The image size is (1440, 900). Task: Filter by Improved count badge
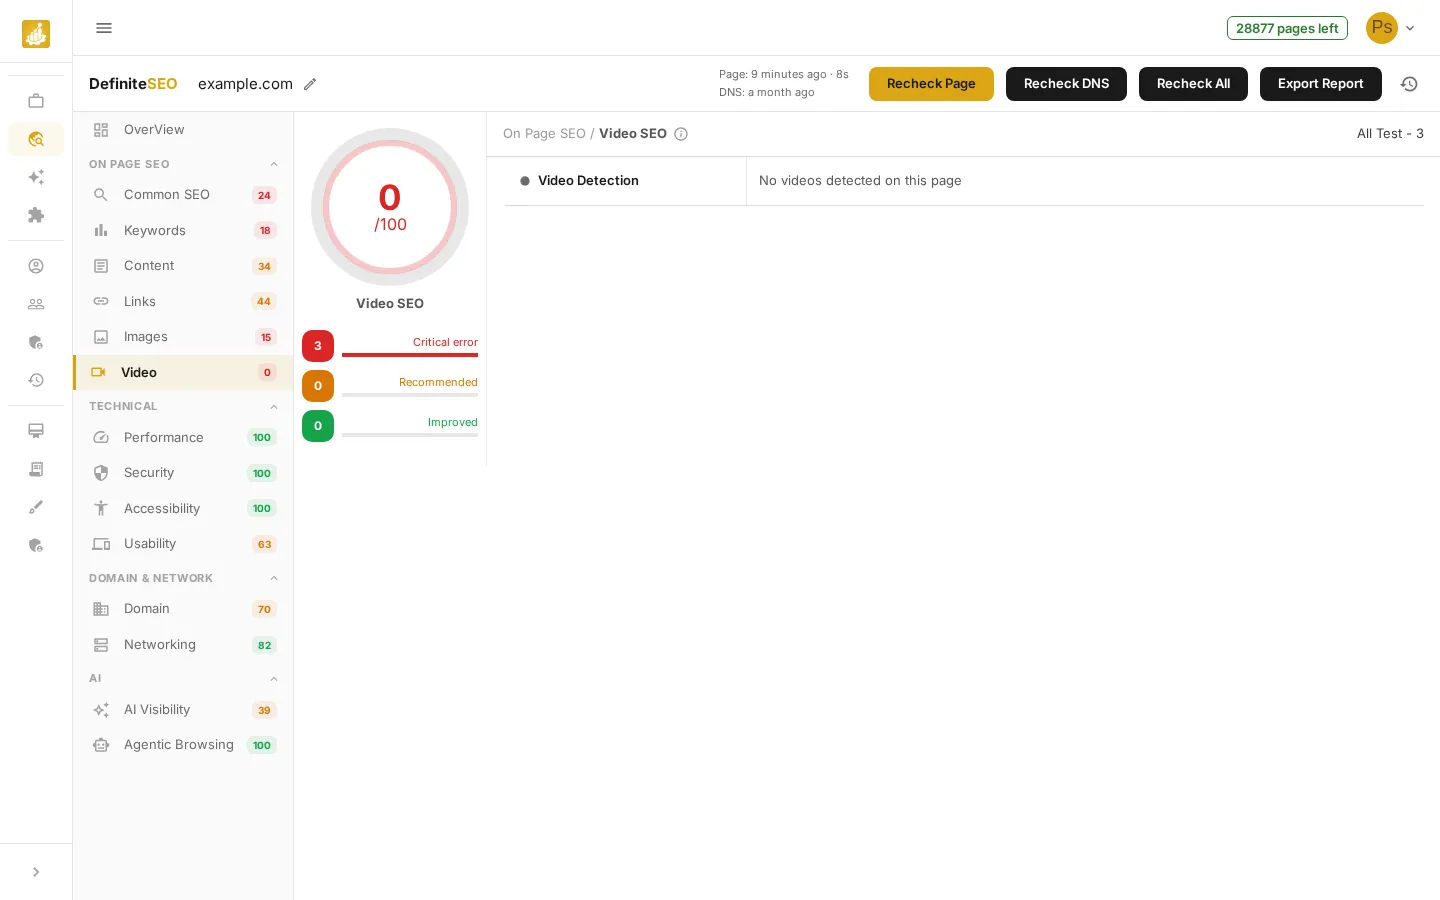click(x=318, y=426)
